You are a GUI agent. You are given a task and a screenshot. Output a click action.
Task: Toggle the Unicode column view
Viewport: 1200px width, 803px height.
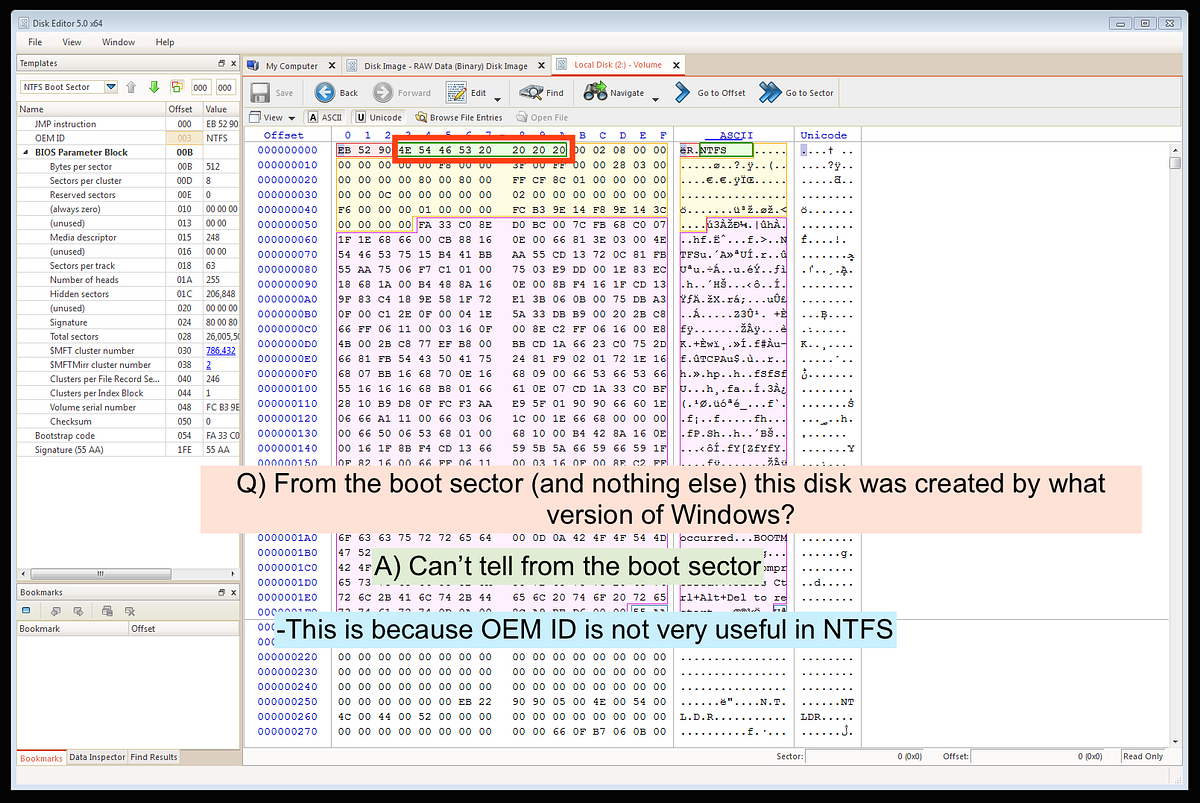[x=379, y=117]
